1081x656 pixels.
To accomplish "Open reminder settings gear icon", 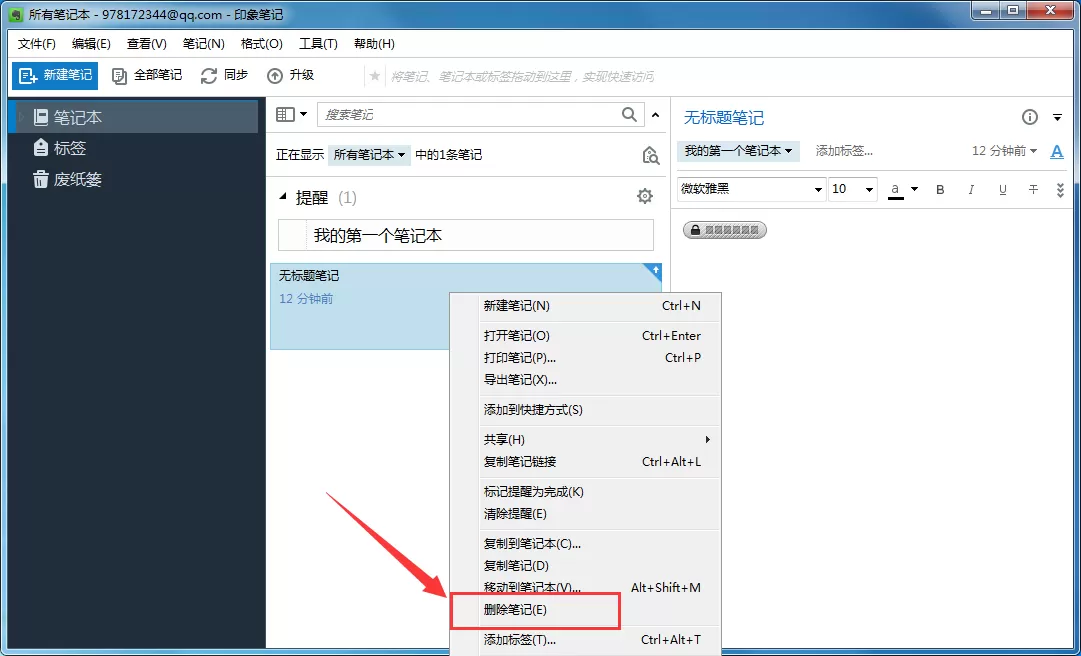I will pos(645,196).
